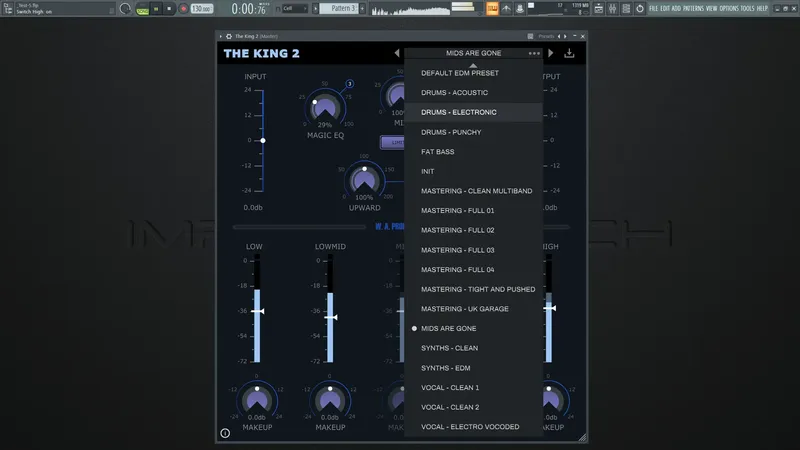Click the toolbar icon right of orange playlist
The image size is (800, 450).
click(x=506, y=9)
